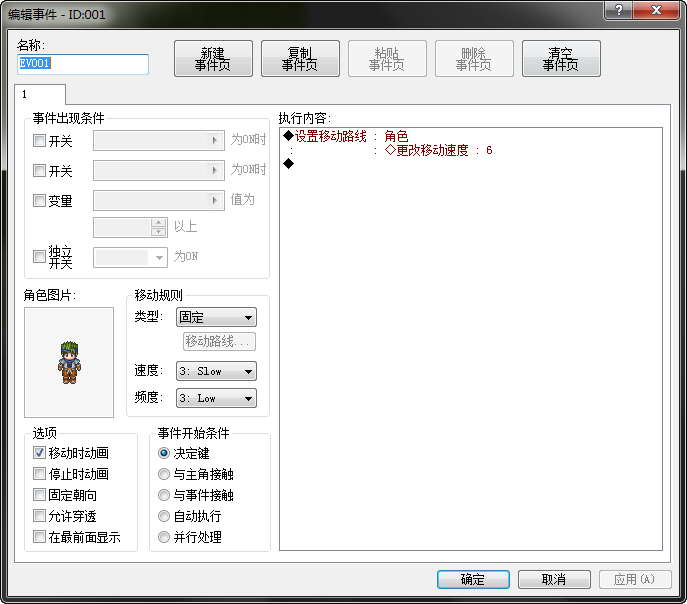Viewport: 687px width, 604px height.
Task: Select the 与主角接触 trigger option
Action: click(164, 474)
